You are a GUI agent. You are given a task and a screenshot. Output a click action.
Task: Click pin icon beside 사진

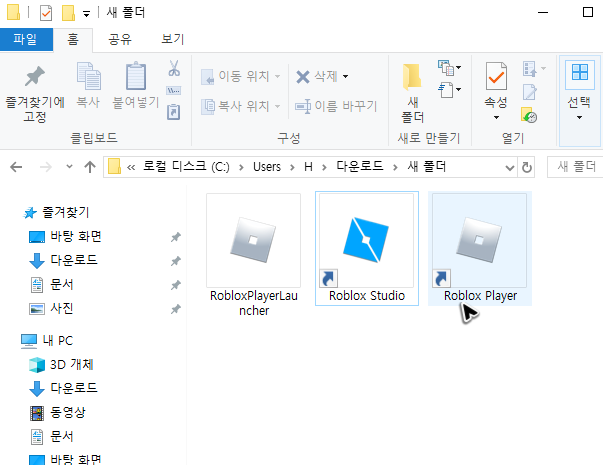pyautogui.click(x=175, y=309)
